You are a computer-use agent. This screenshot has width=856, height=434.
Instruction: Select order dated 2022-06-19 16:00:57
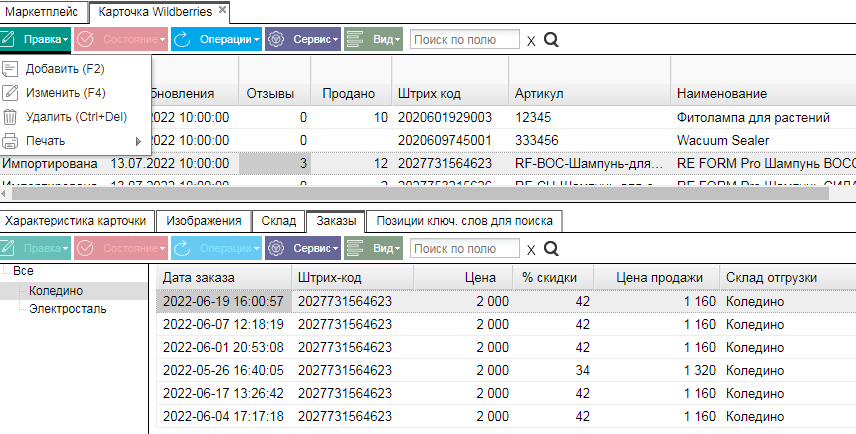pos(223,301)
